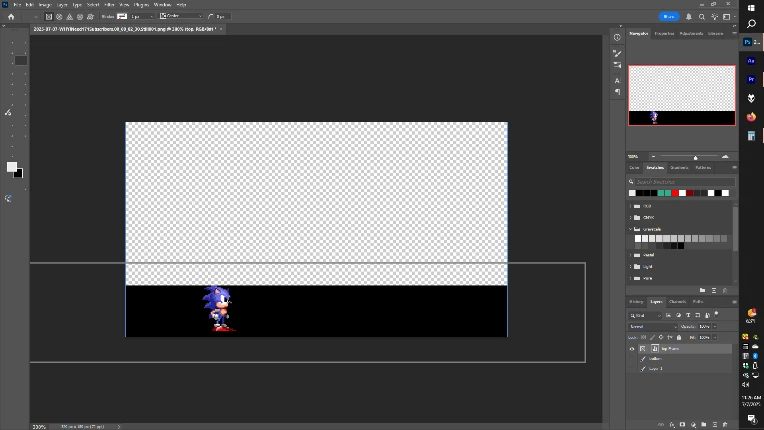The height and width of the screenshot is (430, 764).
Task: Create a new swatch group folder icon
Action: (x=703, y=290)
